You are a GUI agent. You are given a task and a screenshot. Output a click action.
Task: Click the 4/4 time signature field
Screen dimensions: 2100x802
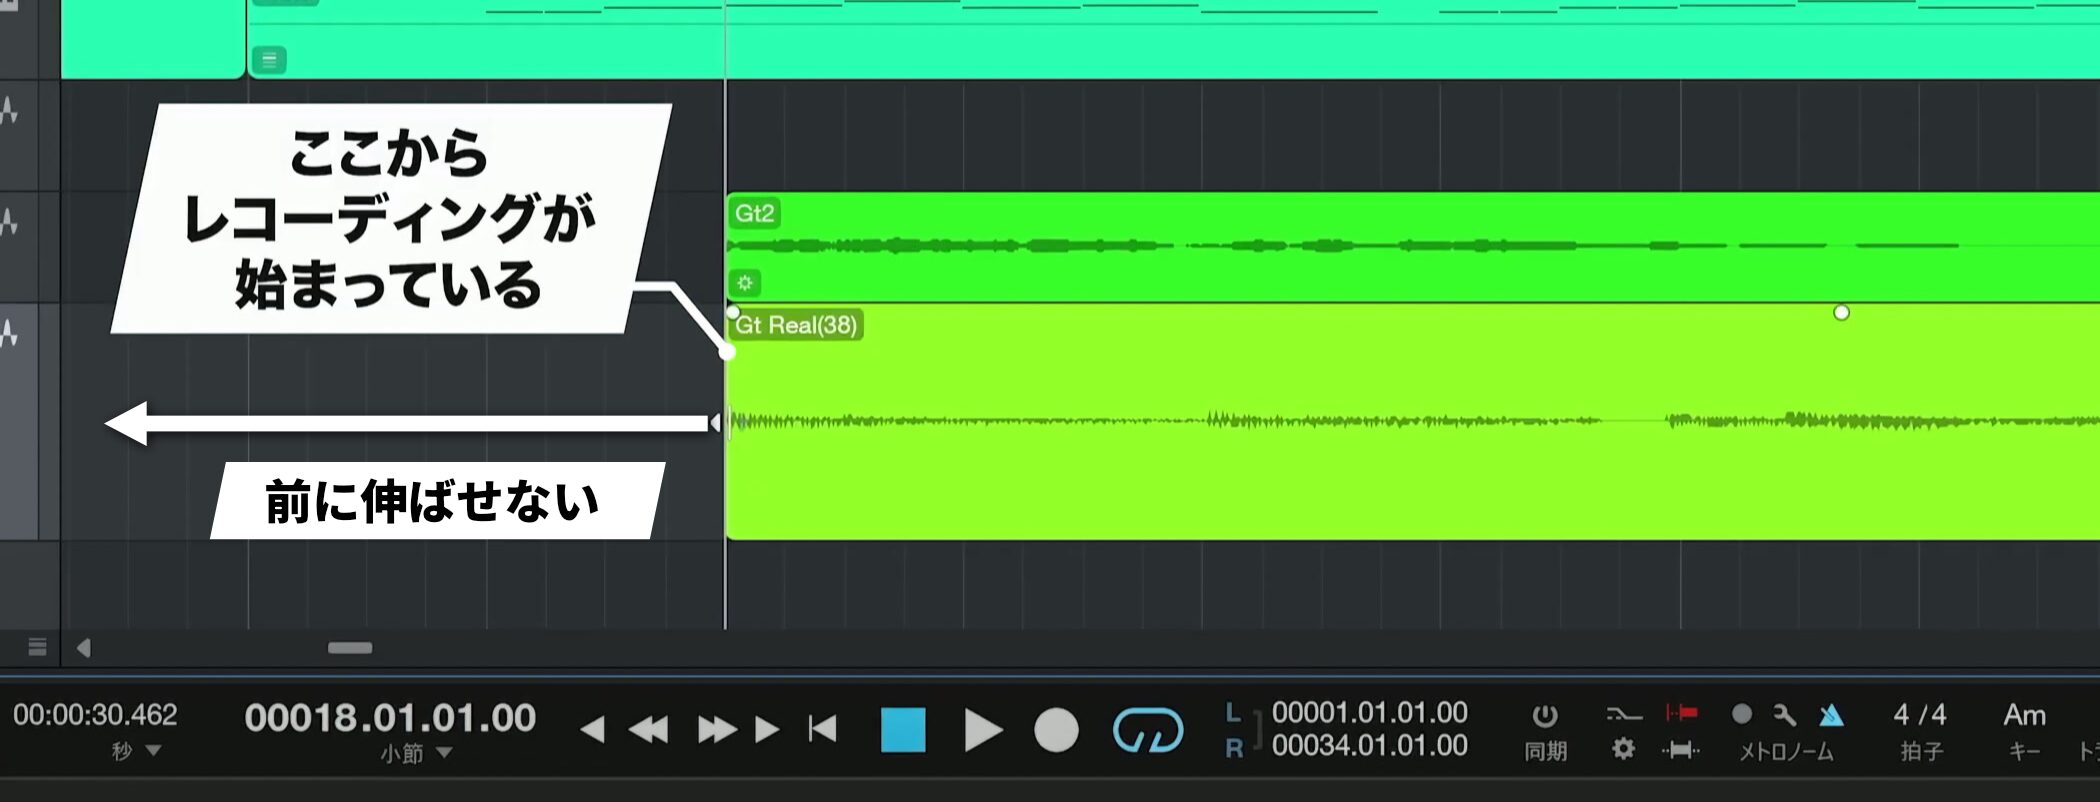(1919, 715)
